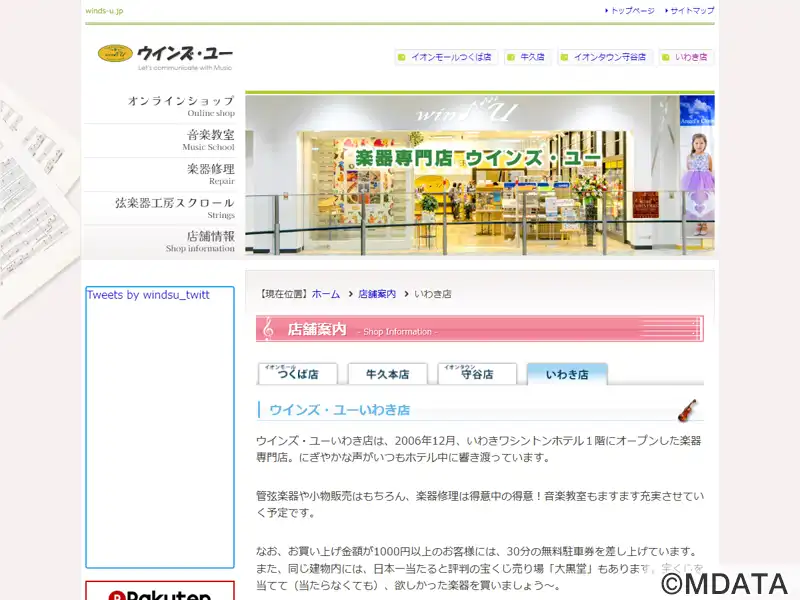Go to いわき店 shop button in header

coord(686,57)
